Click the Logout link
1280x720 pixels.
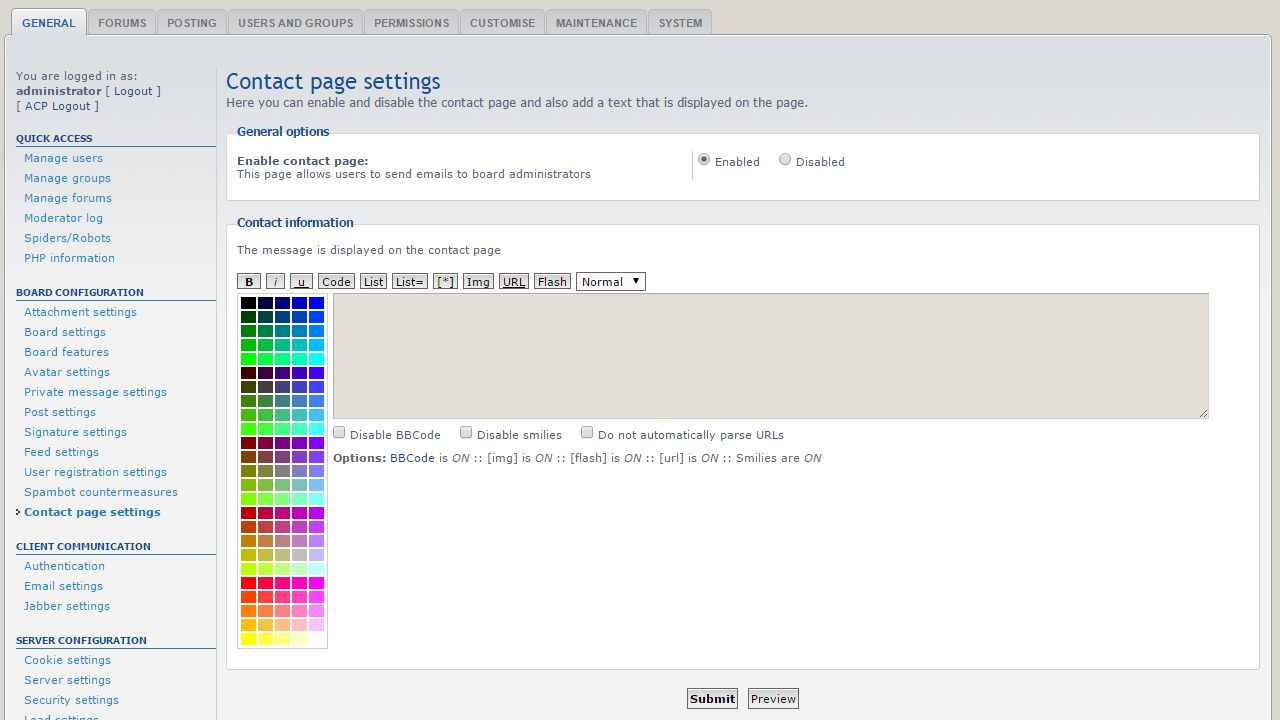(x=133, y=91)
